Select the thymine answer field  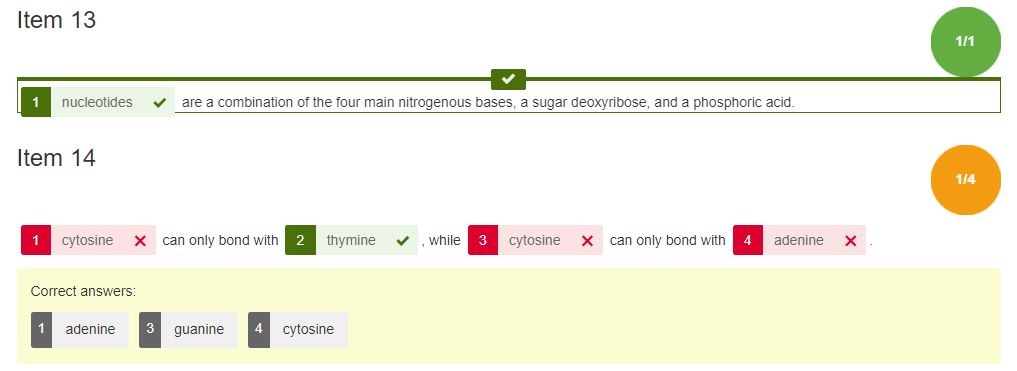(352, 240)
